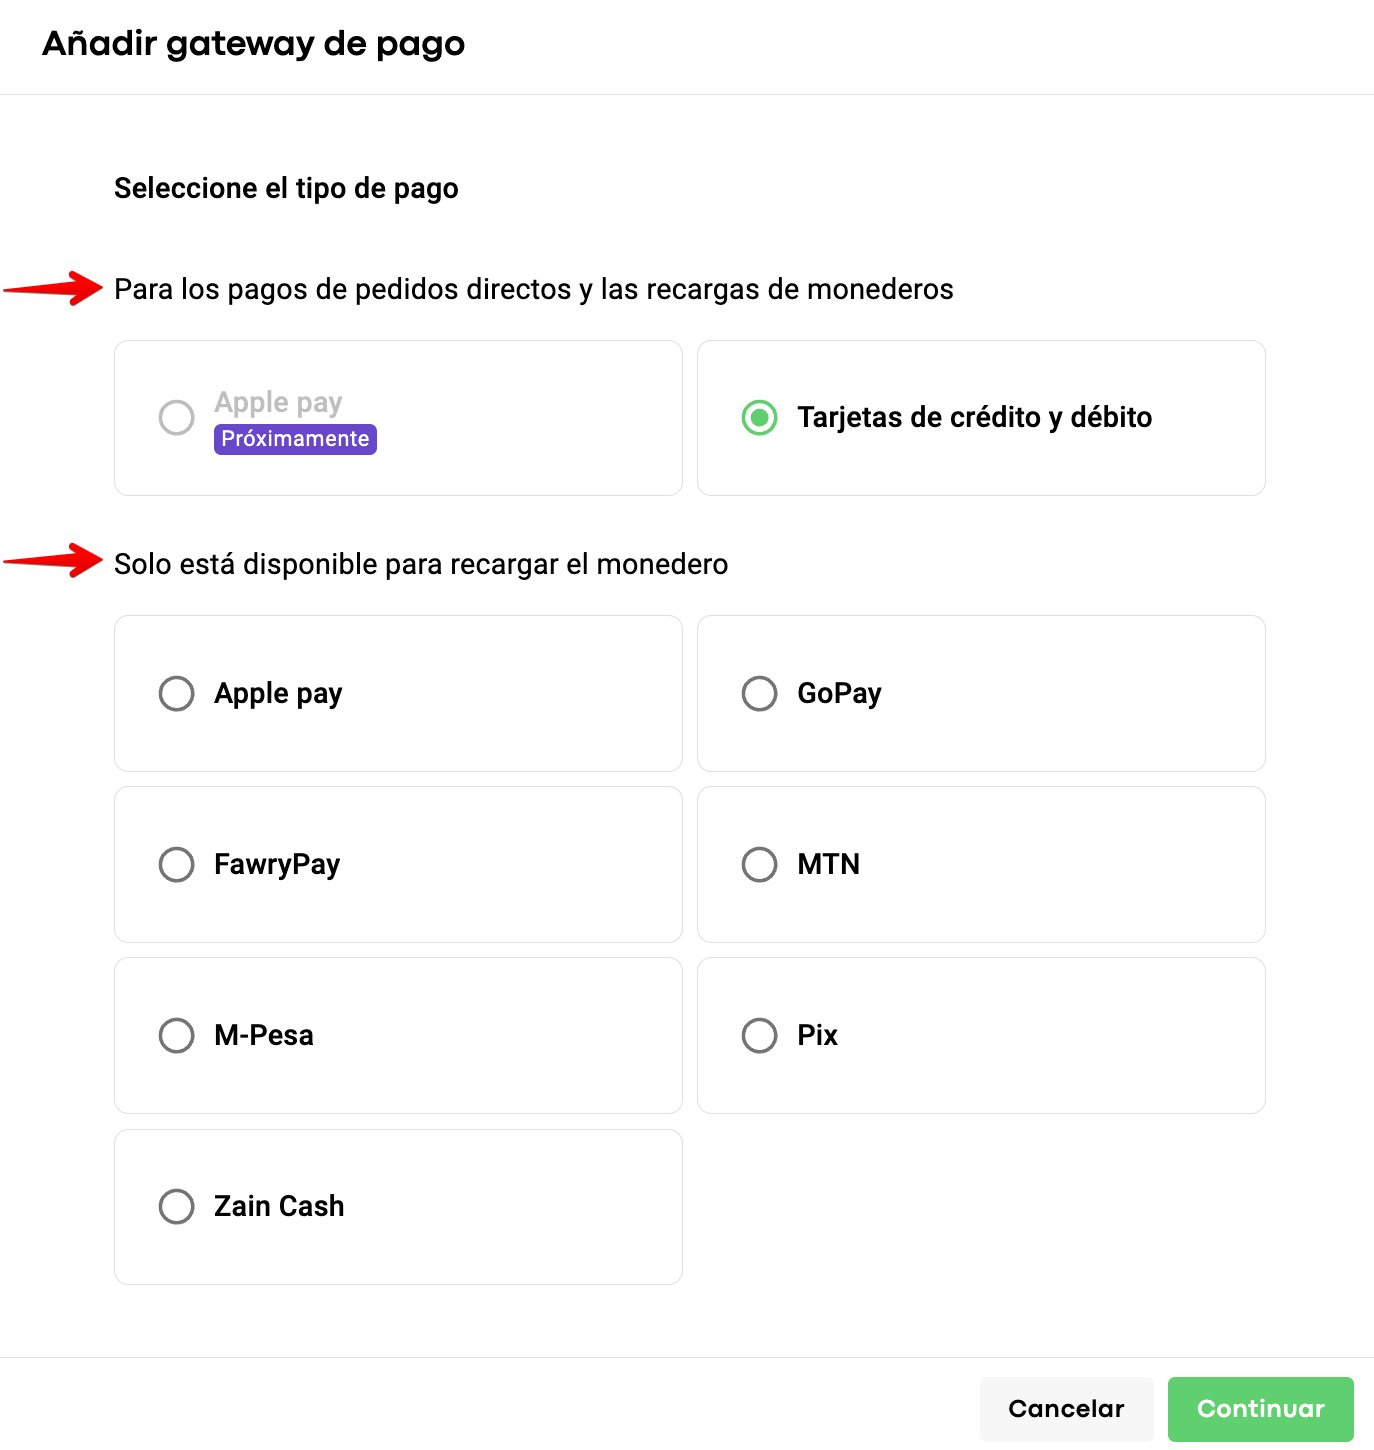This screenshot has width=1374, height=1450.
Task: Choose the enabled Apple pay wallet option
Action: pos(177,693)
